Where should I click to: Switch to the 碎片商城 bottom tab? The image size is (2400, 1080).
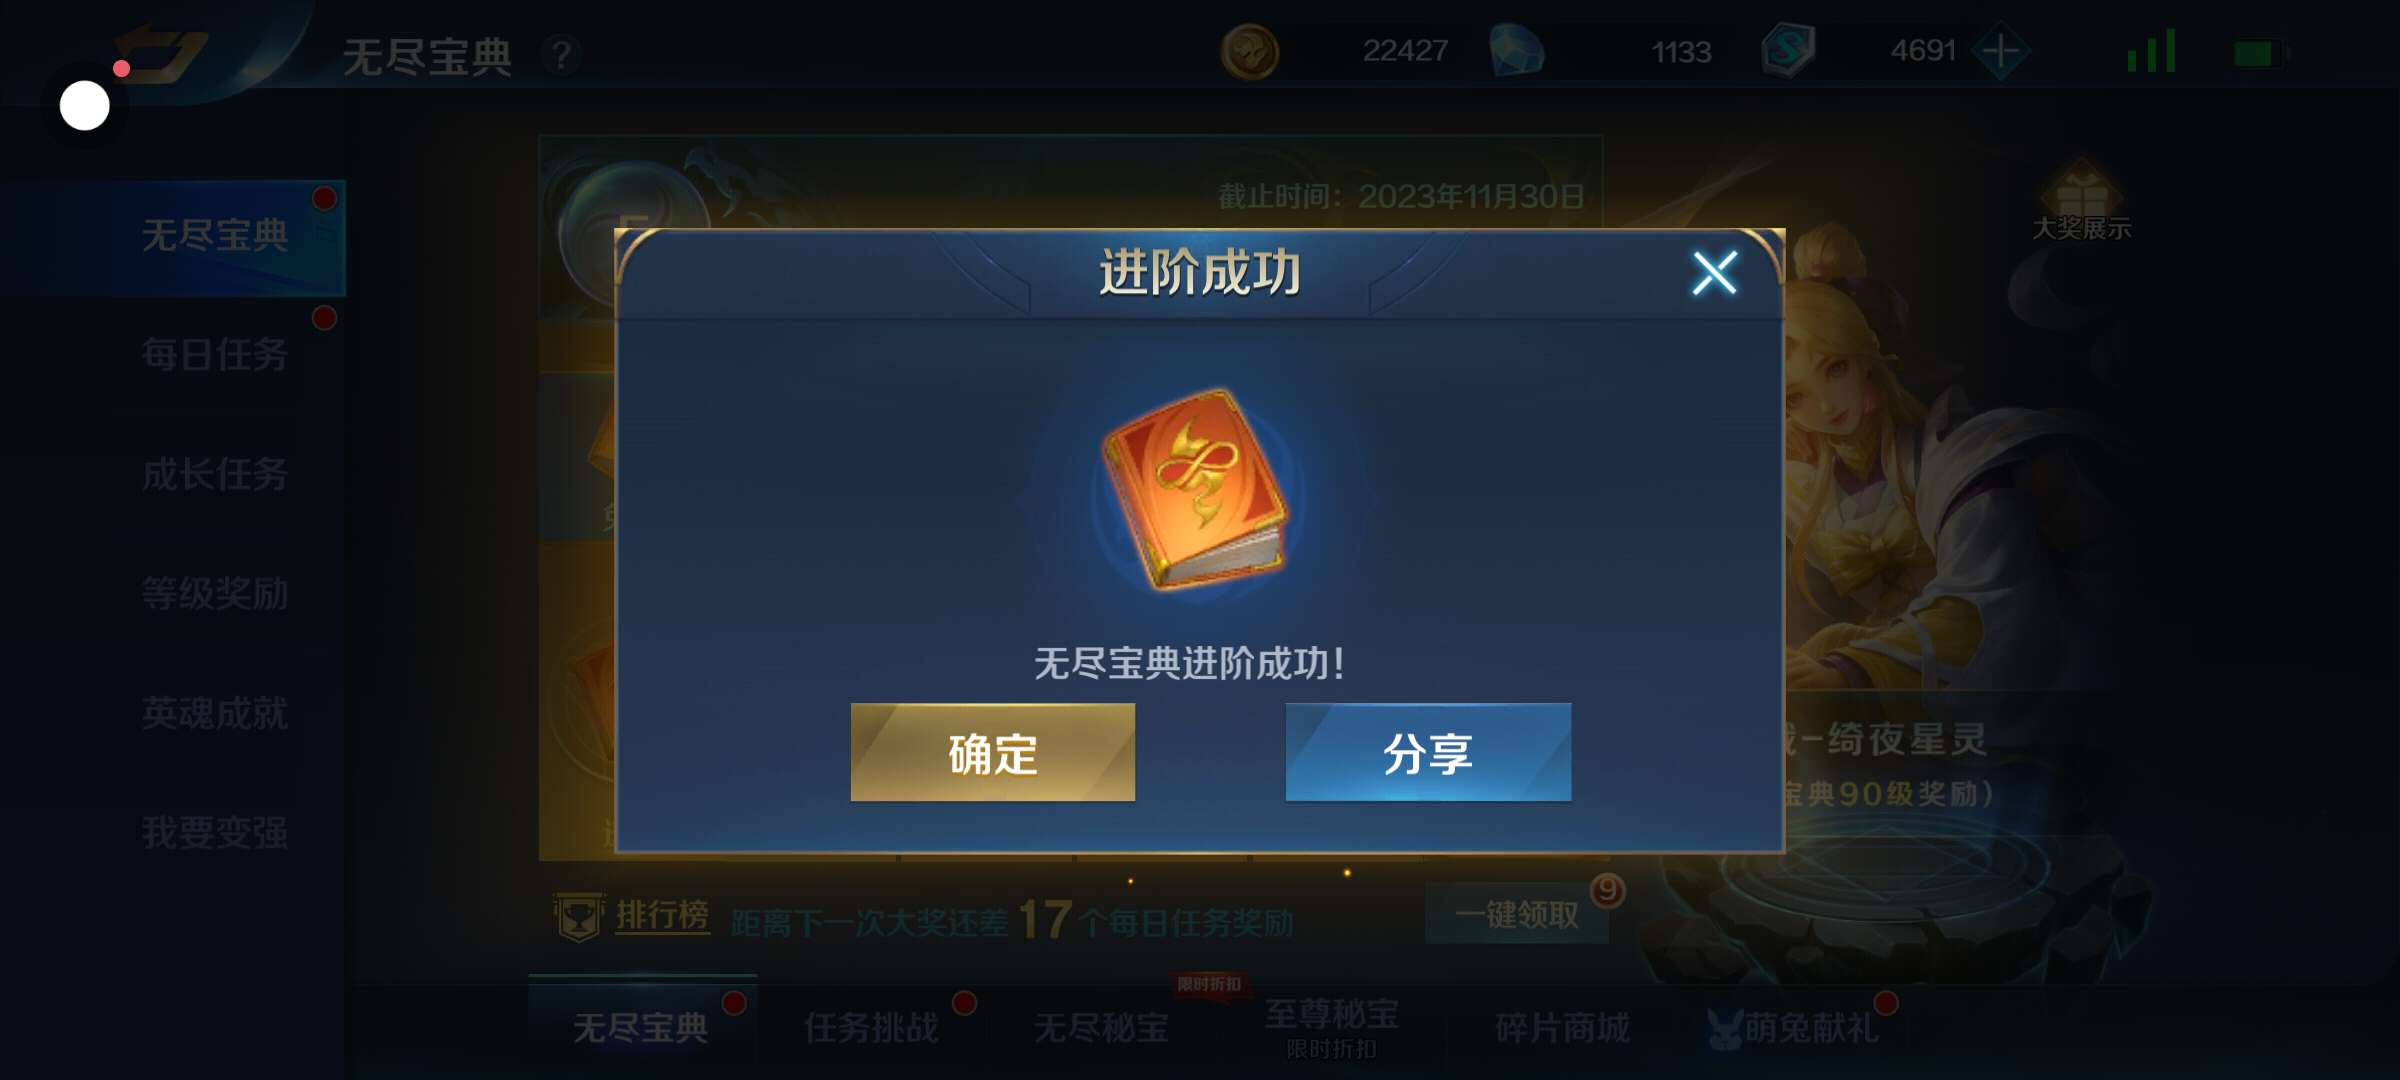tap(1561, 1027)
